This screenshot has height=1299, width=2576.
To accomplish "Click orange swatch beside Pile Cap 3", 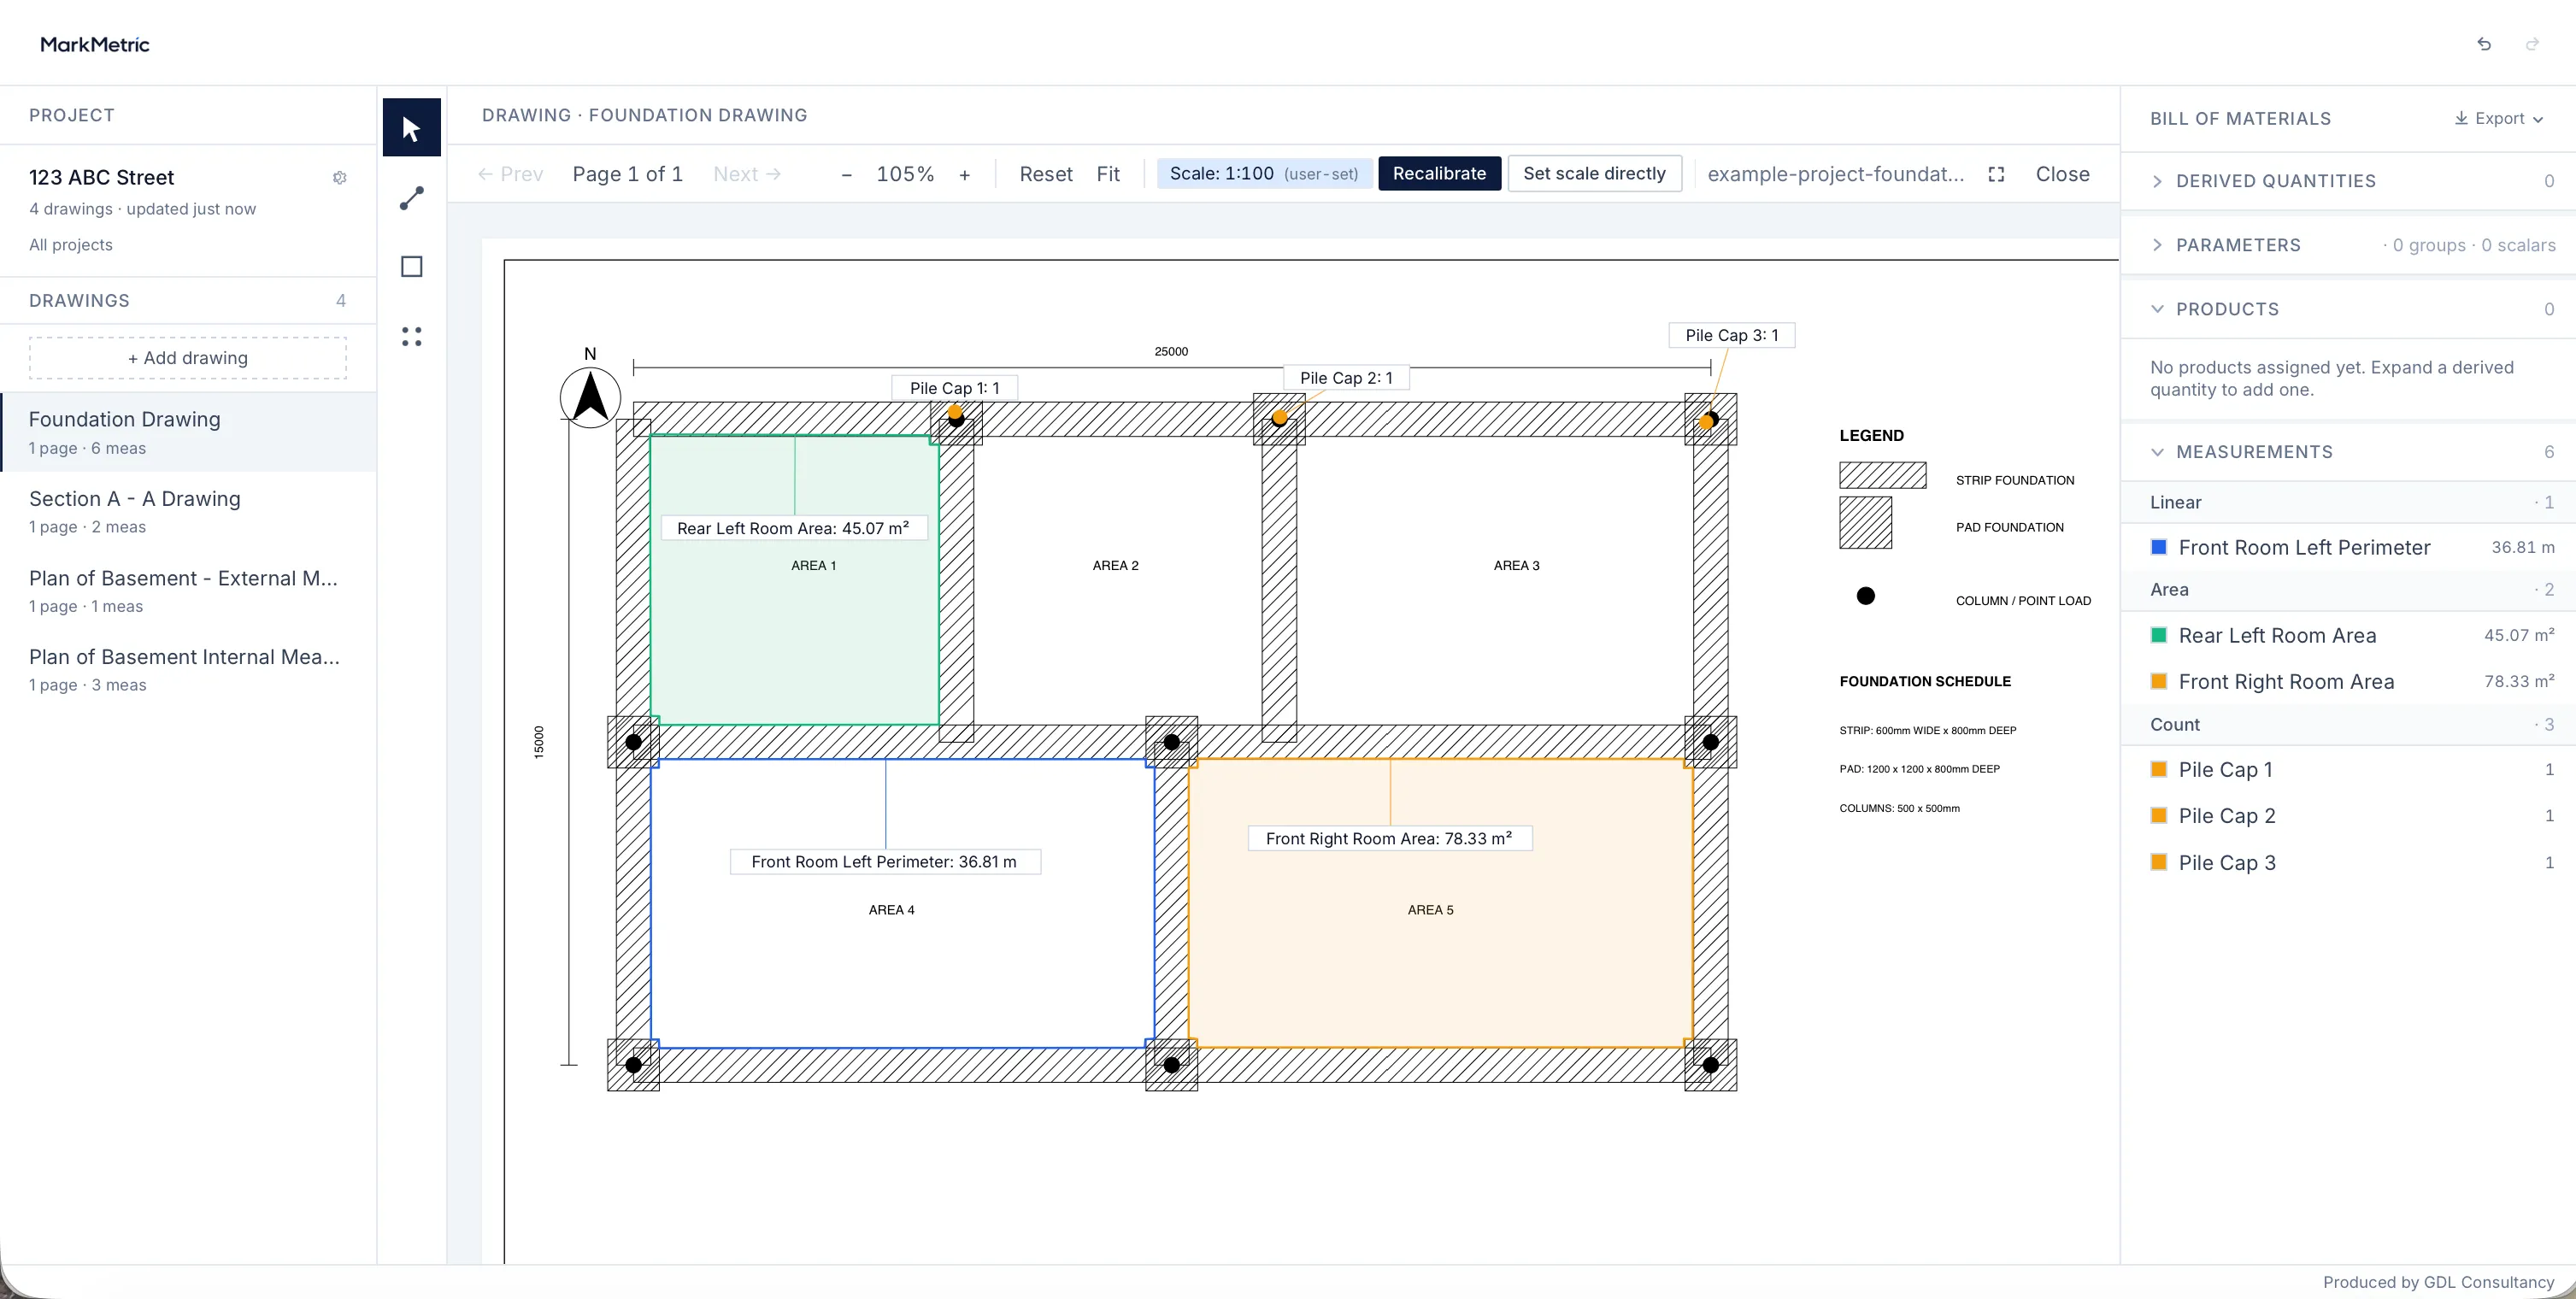I will [x=2158, y=862].
